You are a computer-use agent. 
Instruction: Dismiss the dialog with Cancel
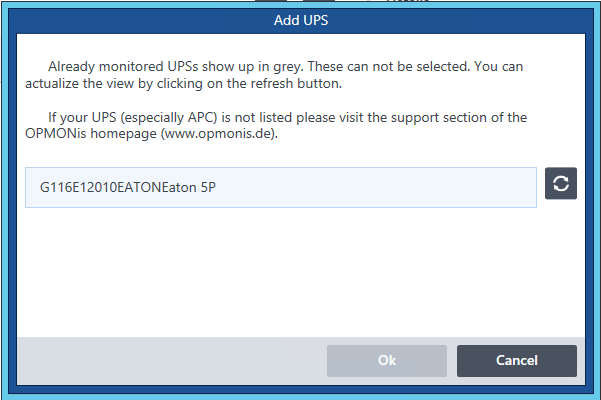(517, 361)
